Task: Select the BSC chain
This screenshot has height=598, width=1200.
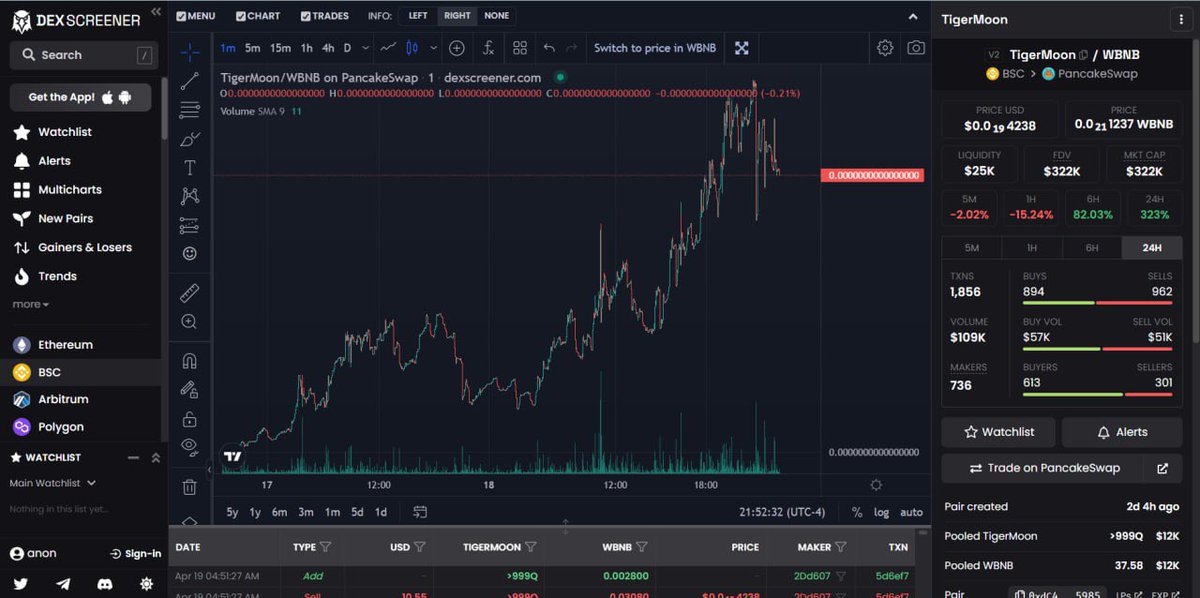Action: coord(80,372)
